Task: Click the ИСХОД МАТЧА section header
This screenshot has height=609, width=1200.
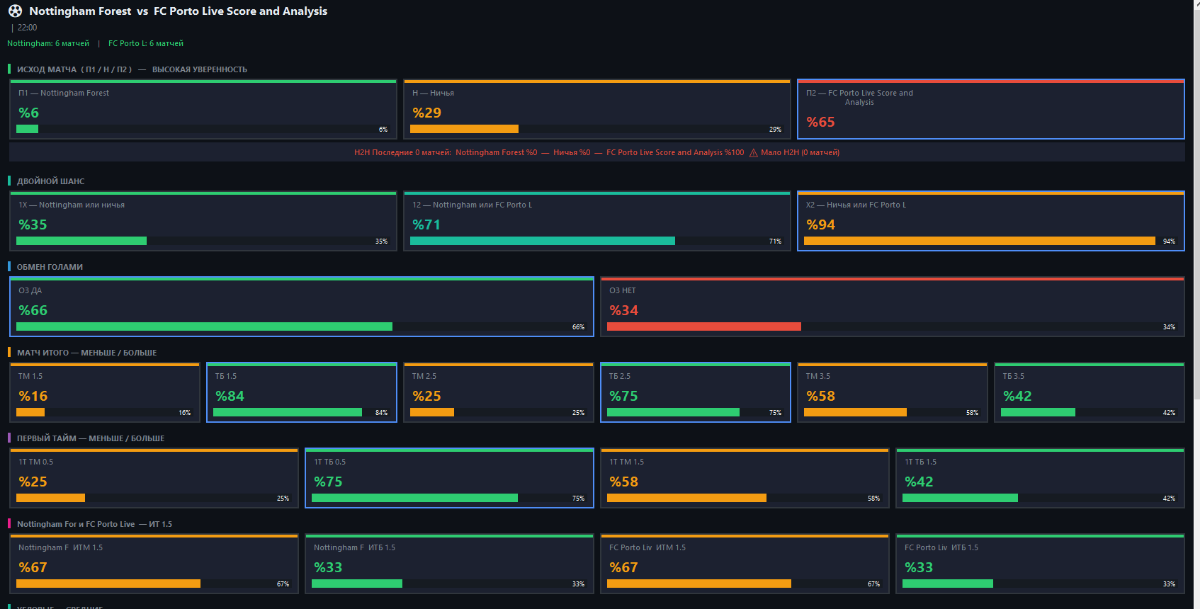Action: [x=132, y=69]
